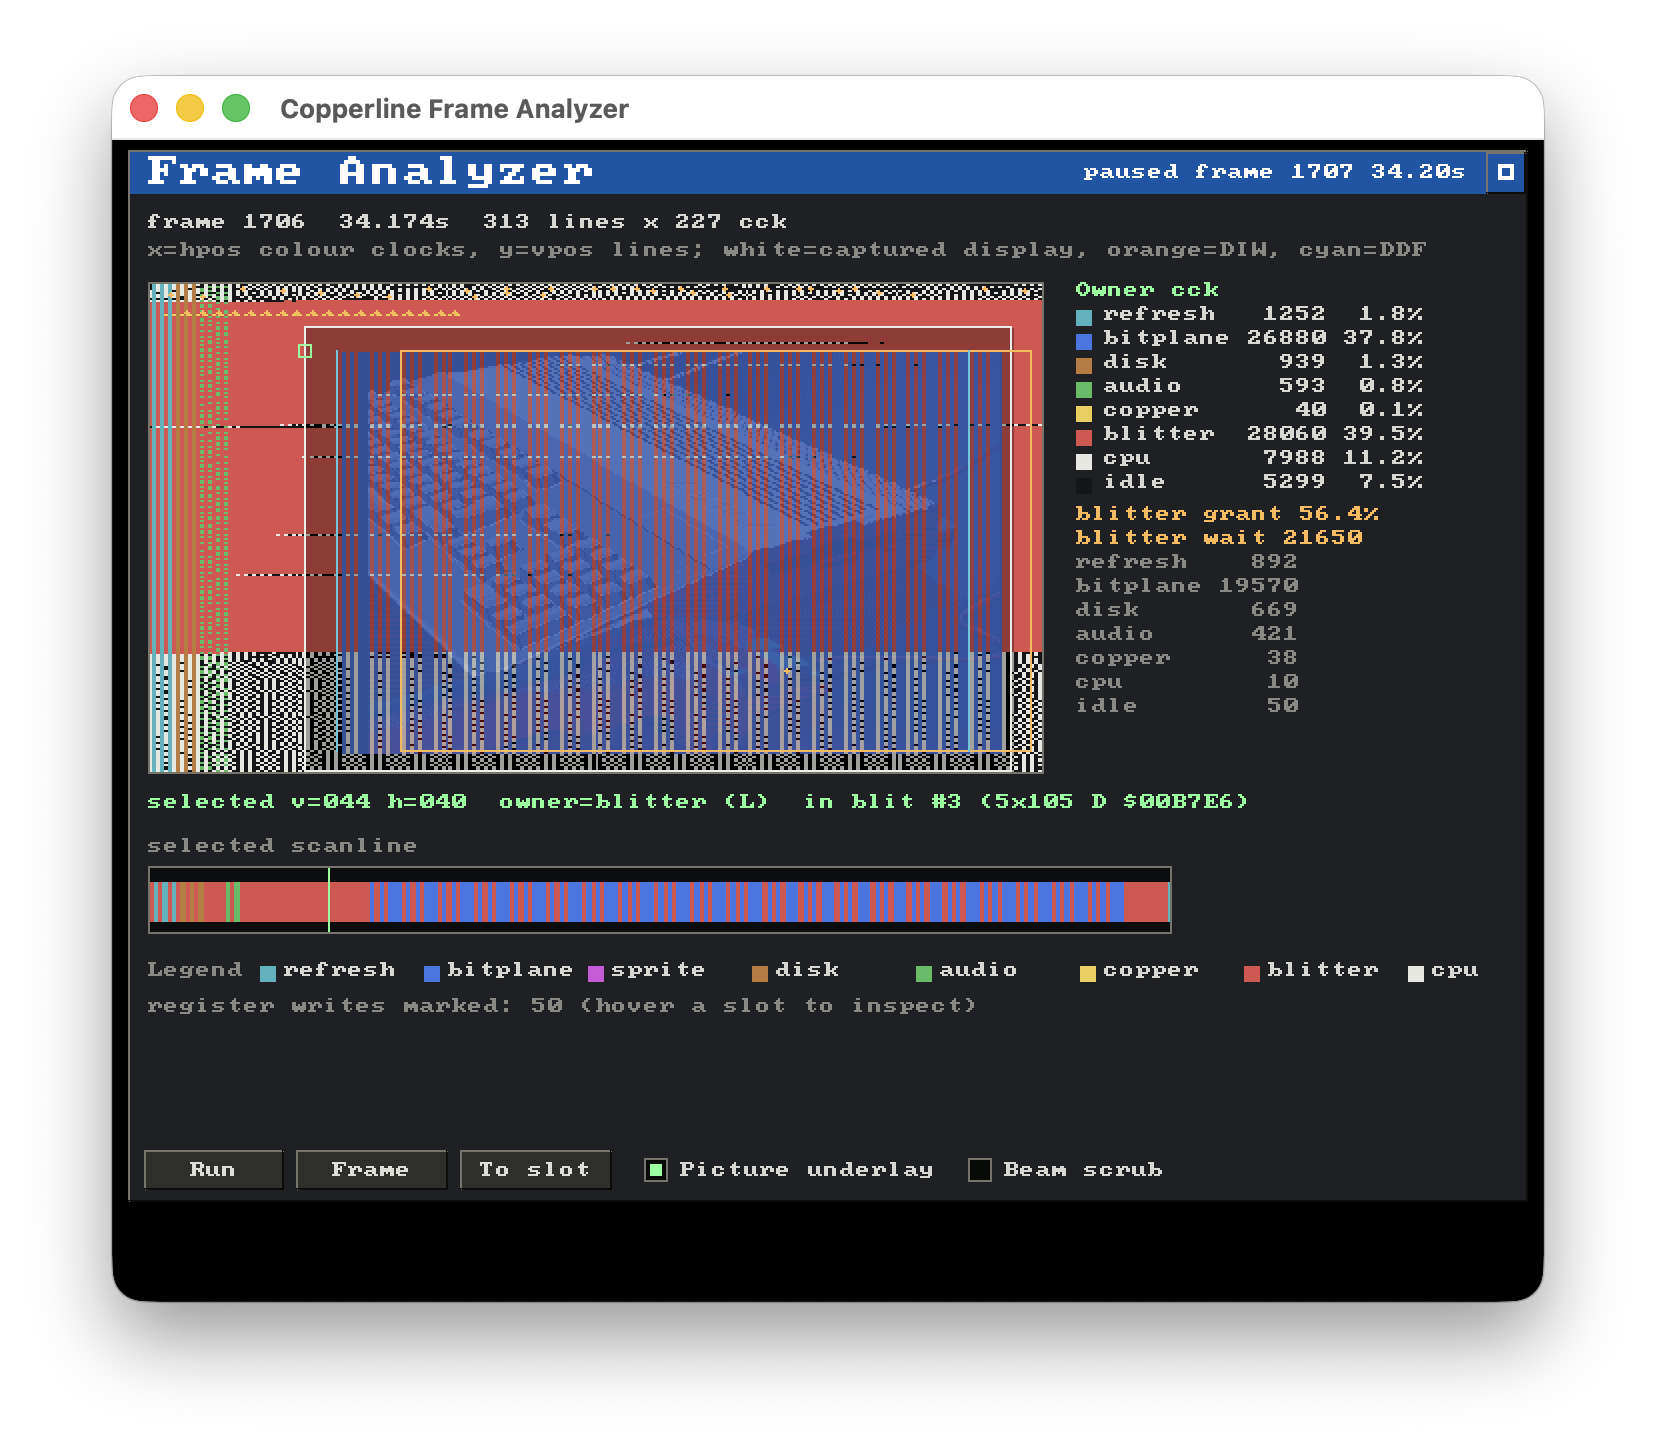Click the blitter 28060 value

point(1286,433)
